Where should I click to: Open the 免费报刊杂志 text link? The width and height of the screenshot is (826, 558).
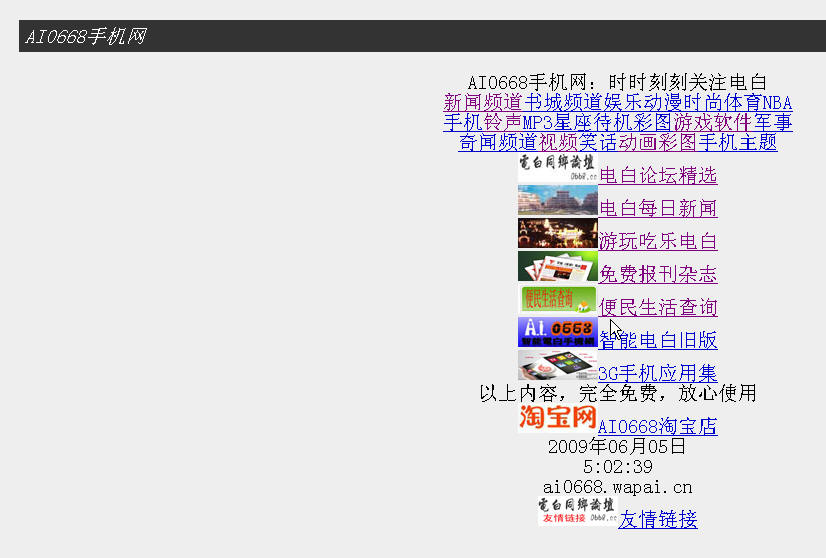click(x=658, y=275)
